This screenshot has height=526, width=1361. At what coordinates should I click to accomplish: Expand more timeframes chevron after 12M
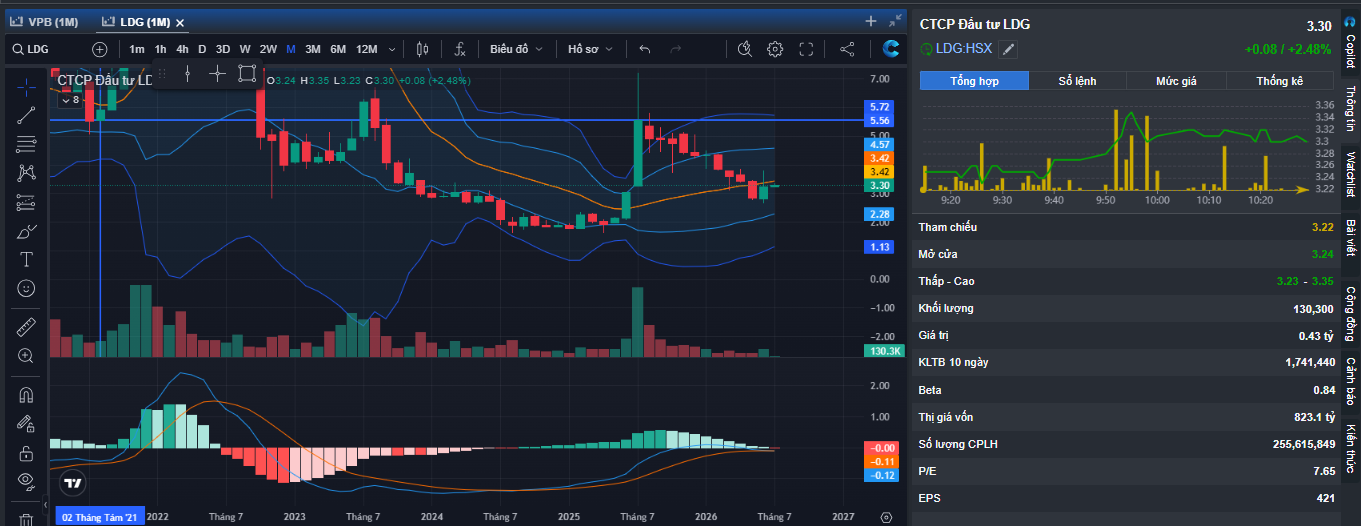[392, 49]
